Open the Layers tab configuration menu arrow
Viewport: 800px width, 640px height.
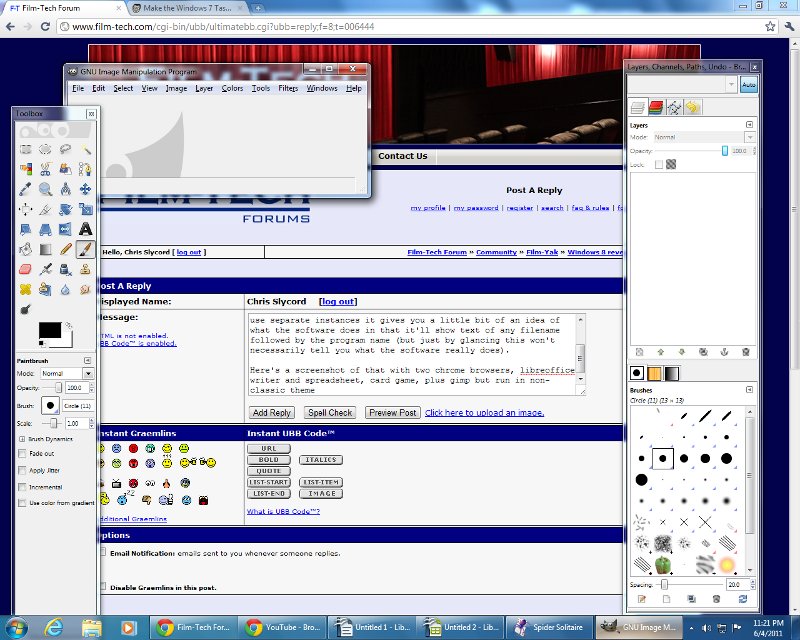click(749, 125)
